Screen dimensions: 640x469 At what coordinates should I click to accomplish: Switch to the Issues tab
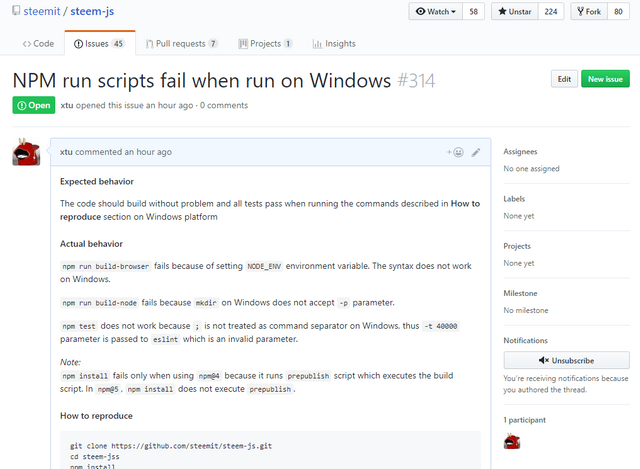(100, 44)
